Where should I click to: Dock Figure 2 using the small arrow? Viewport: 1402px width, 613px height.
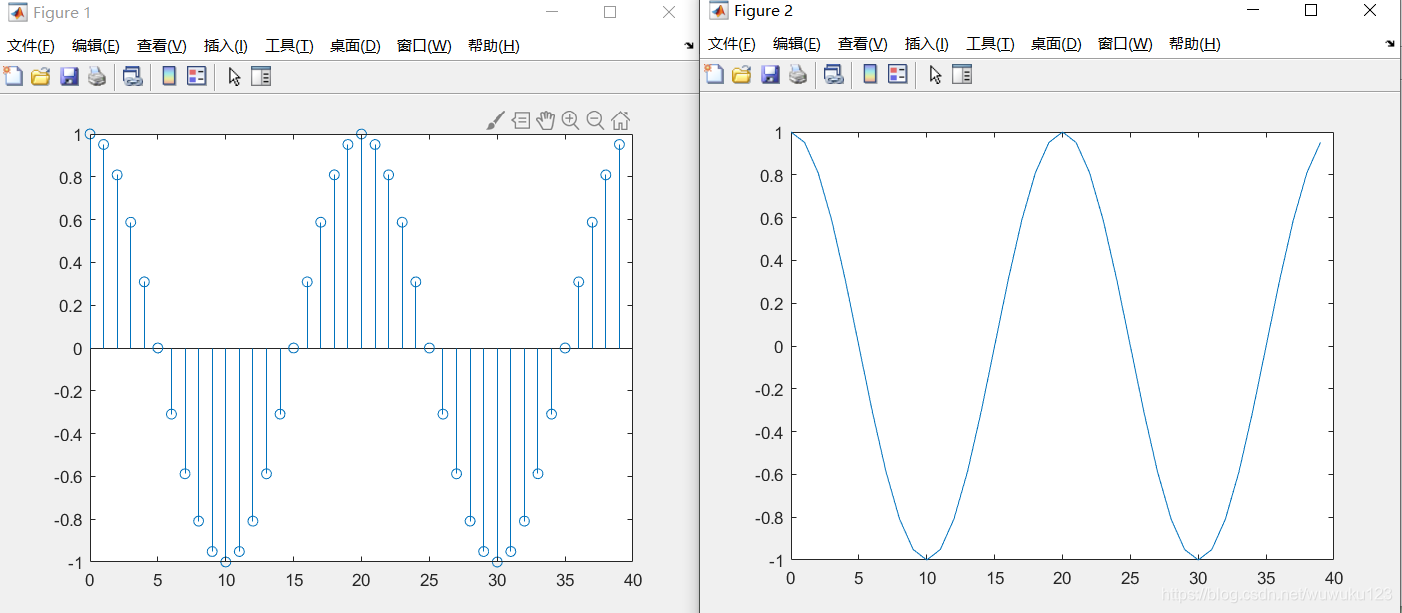pyautogui.click(x=1390, y=44)
